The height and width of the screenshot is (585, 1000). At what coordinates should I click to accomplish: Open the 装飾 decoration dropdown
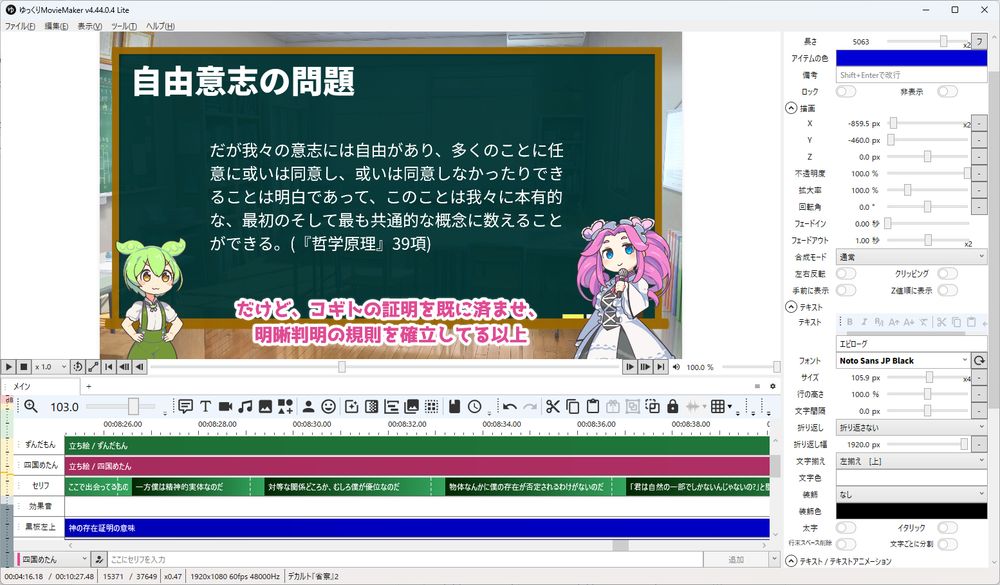click(x=911, y=494)
